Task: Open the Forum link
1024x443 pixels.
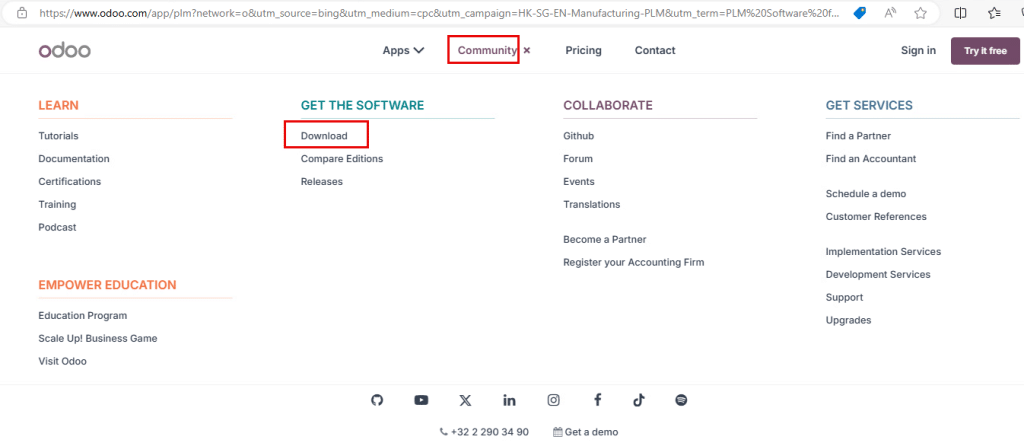Action: [x=578, y=159]
